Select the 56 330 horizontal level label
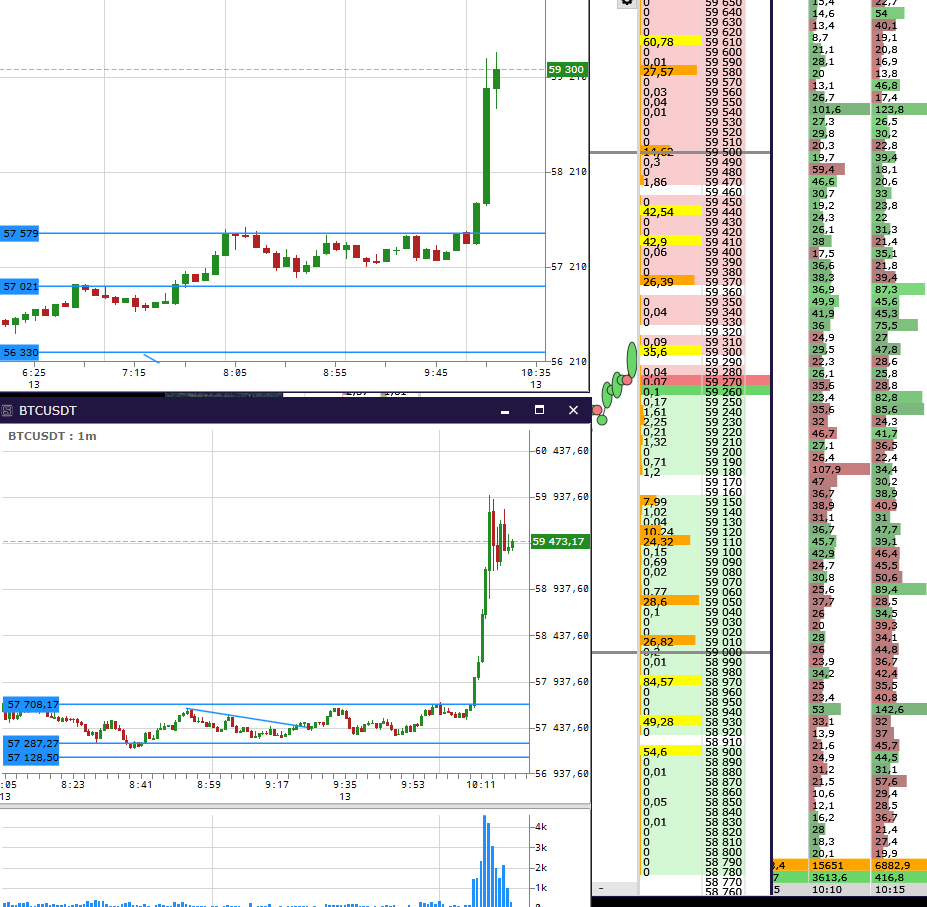This screenshot has width=927, height=907. (20, 352)
